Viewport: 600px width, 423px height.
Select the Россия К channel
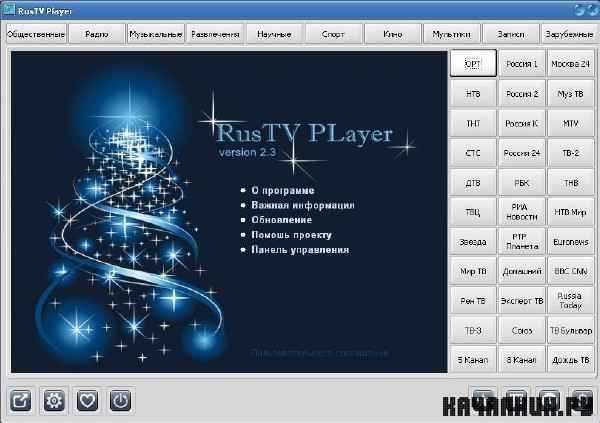pos(522,123)
